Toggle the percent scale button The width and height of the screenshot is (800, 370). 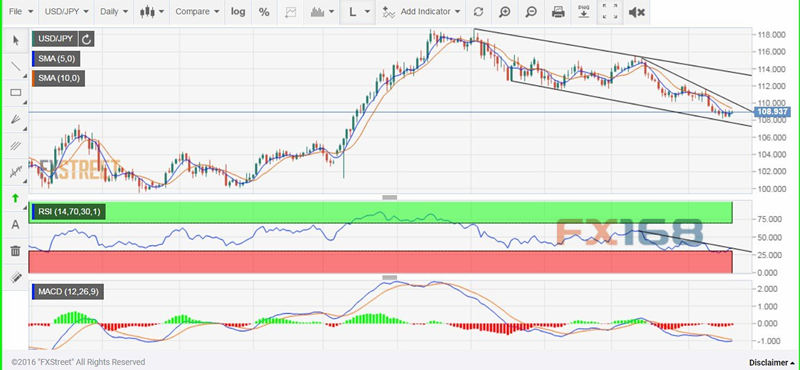(x=264, y=12)
